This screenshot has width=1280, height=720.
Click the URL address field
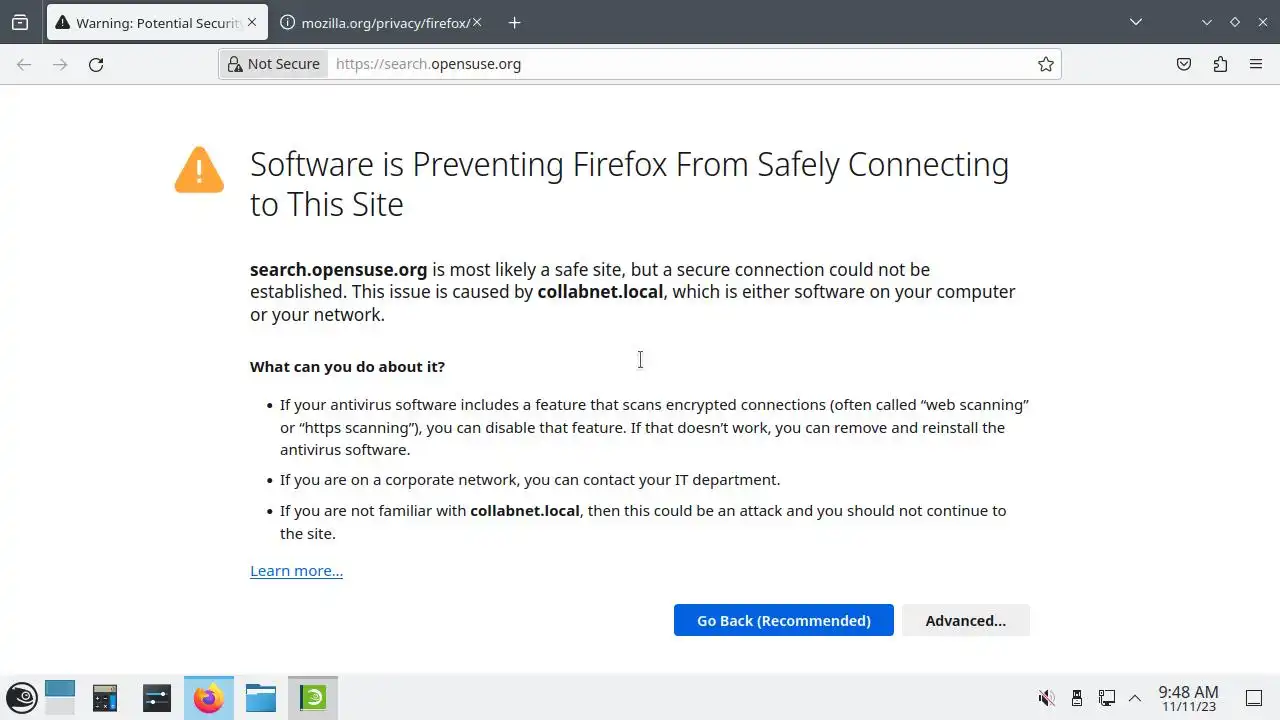[x=680, y=64]
